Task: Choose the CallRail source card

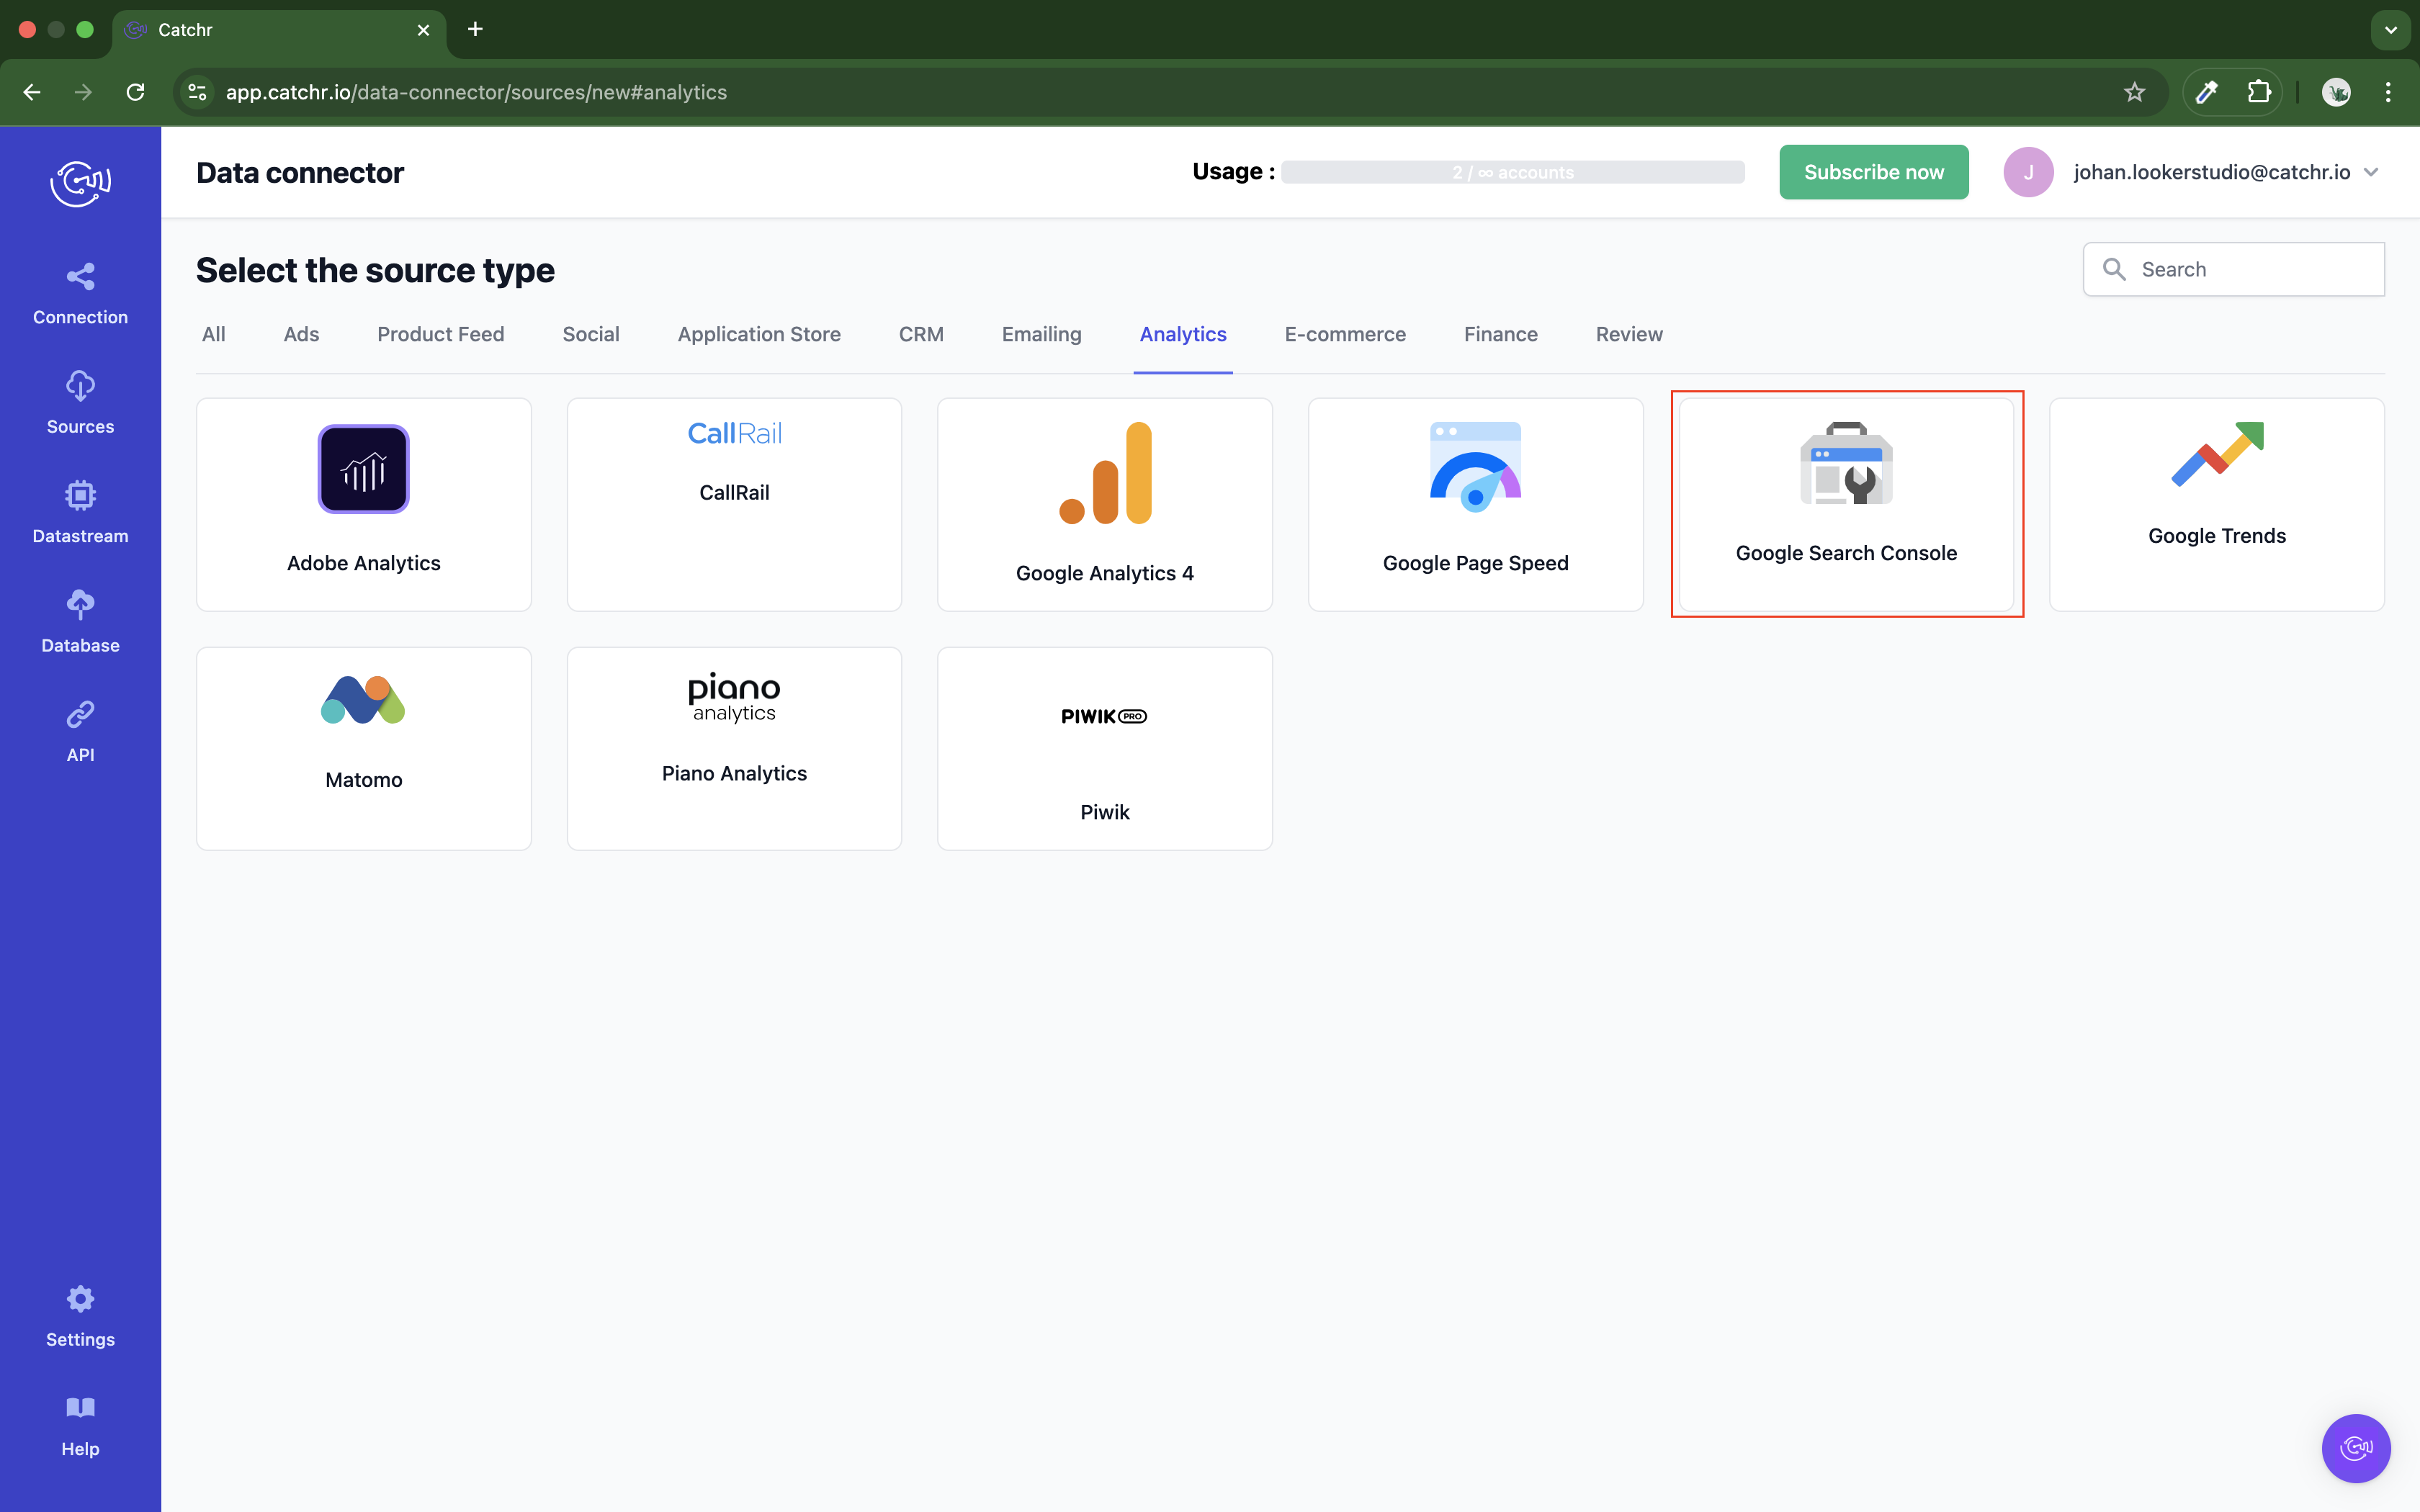Action: 734,505
